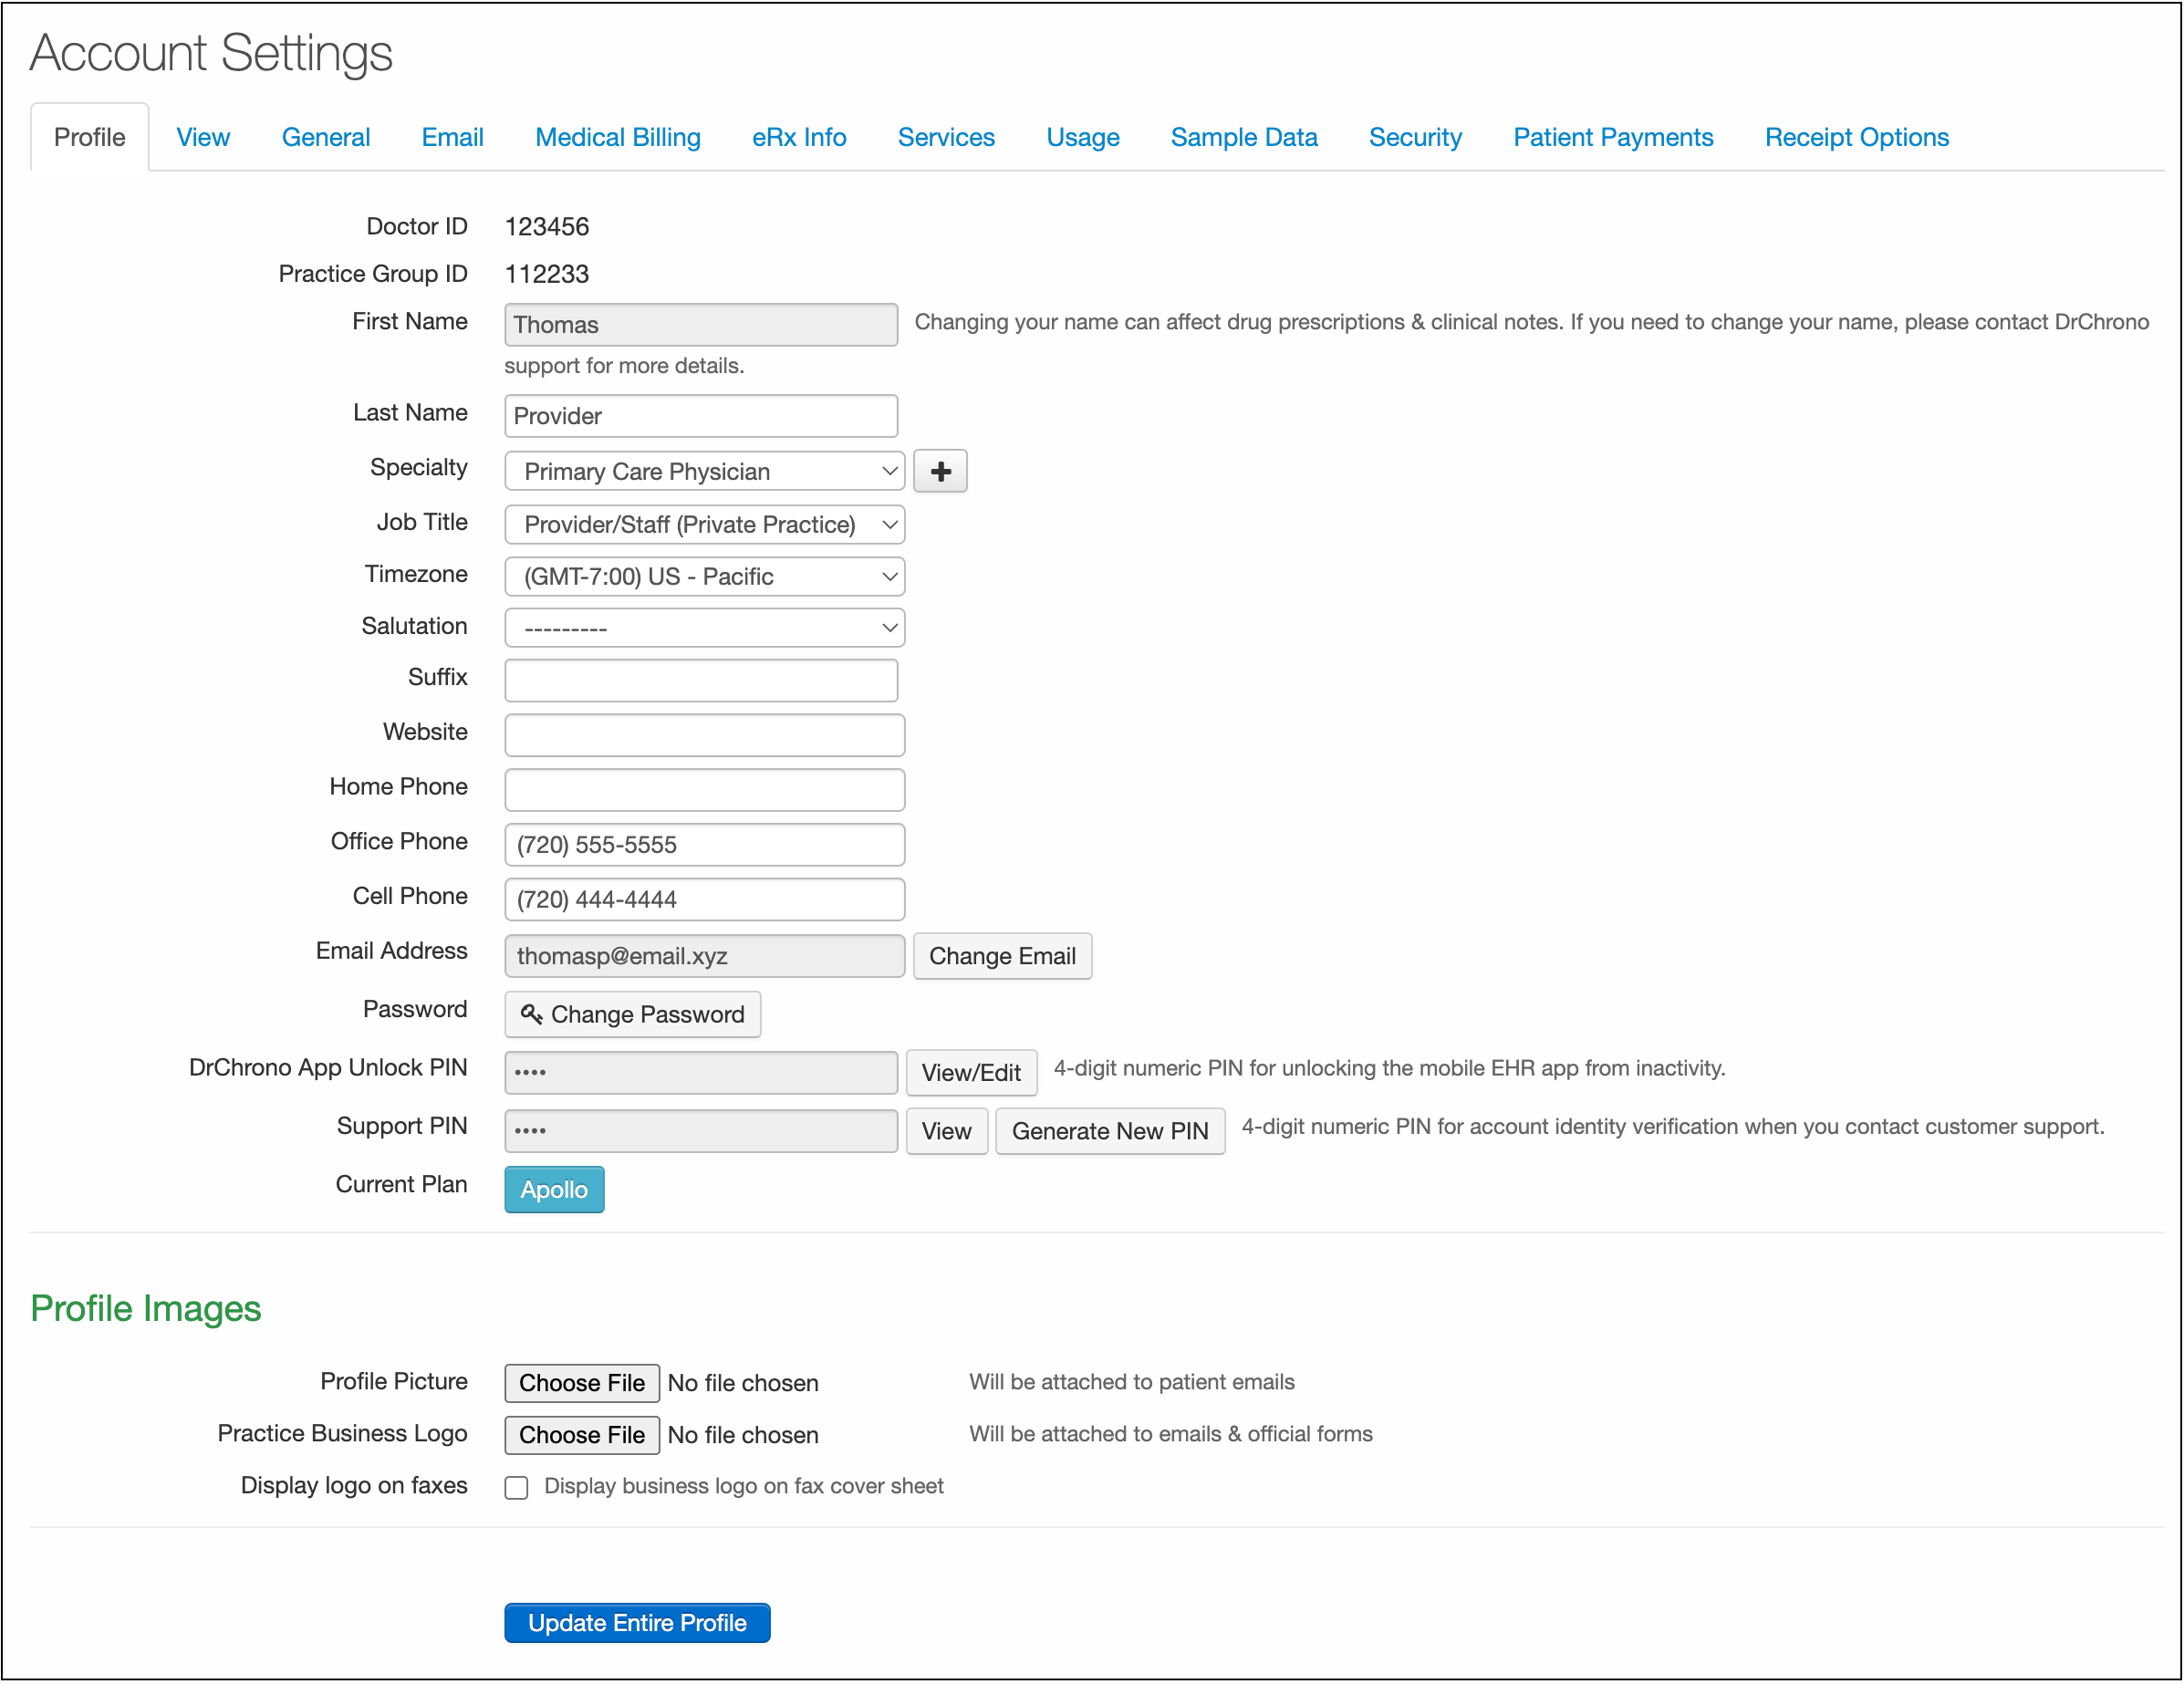Choose file for Profile Picture
This screenshot has width=2184, height=1684.
point(581,1383)
